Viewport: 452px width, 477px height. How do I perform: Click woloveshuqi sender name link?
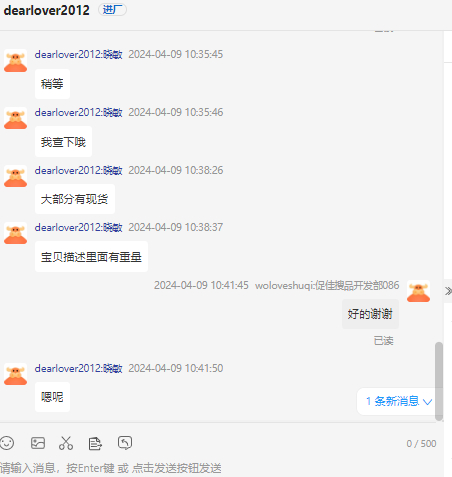(x=327, y=285)
